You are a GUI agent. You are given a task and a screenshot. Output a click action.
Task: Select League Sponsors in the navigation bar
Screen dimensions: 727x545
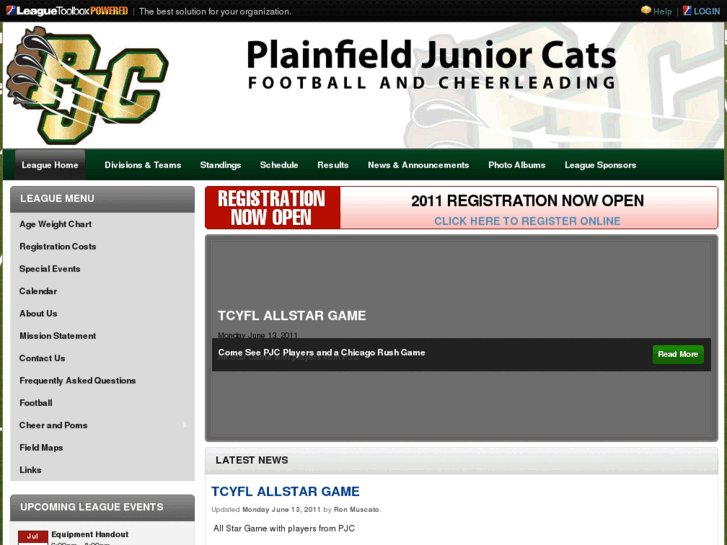click(600, 165)
